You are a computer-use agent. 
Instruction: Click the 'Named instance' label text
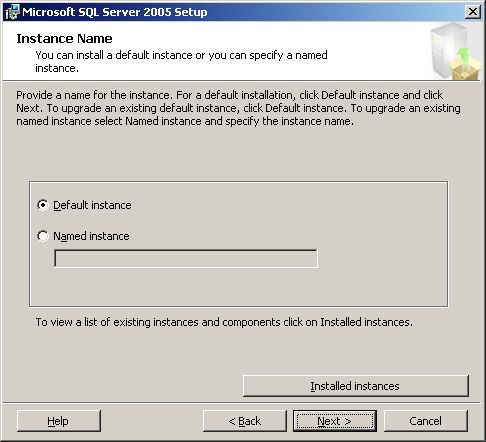coord(91,236)
